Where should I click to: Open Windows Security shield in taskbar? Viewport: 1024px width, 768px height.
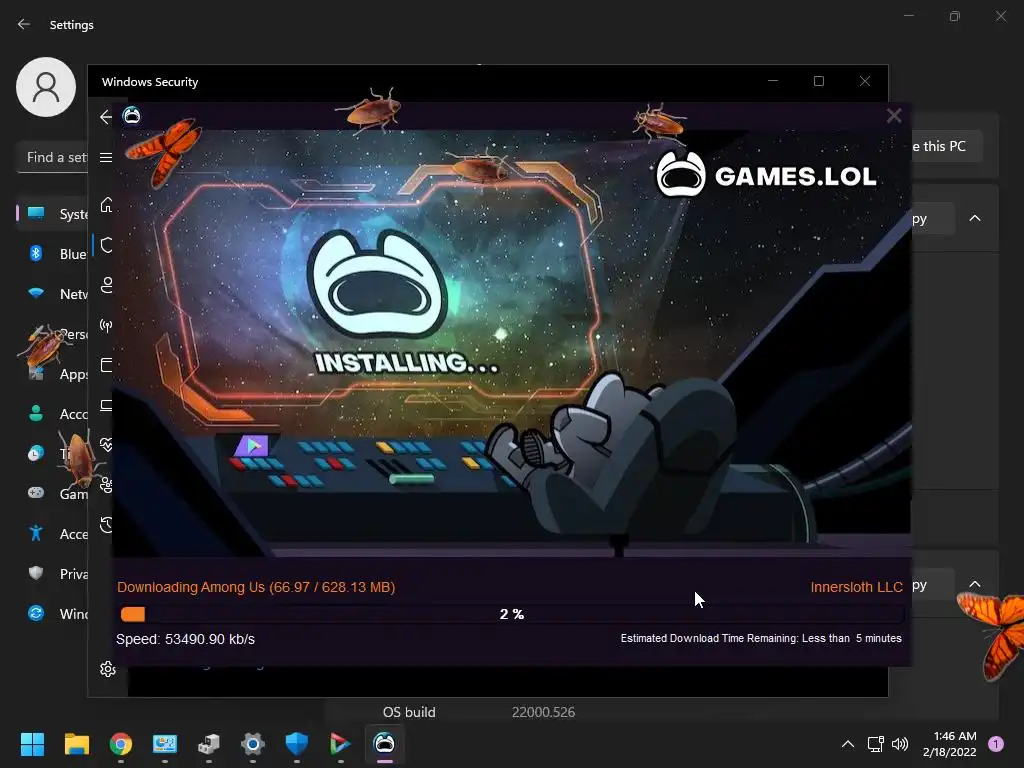(296, 744)
